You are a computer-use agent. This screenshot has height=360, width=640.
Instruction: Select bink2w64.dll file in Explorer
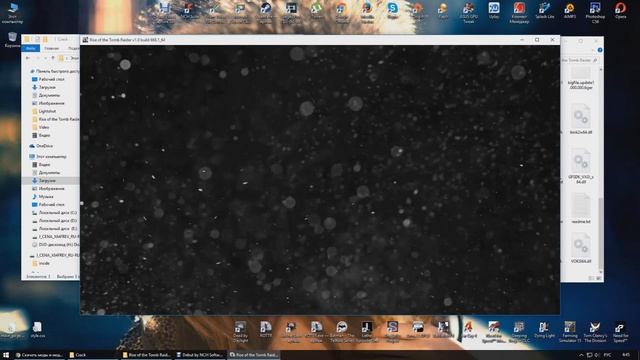click(x=581, y=119)
